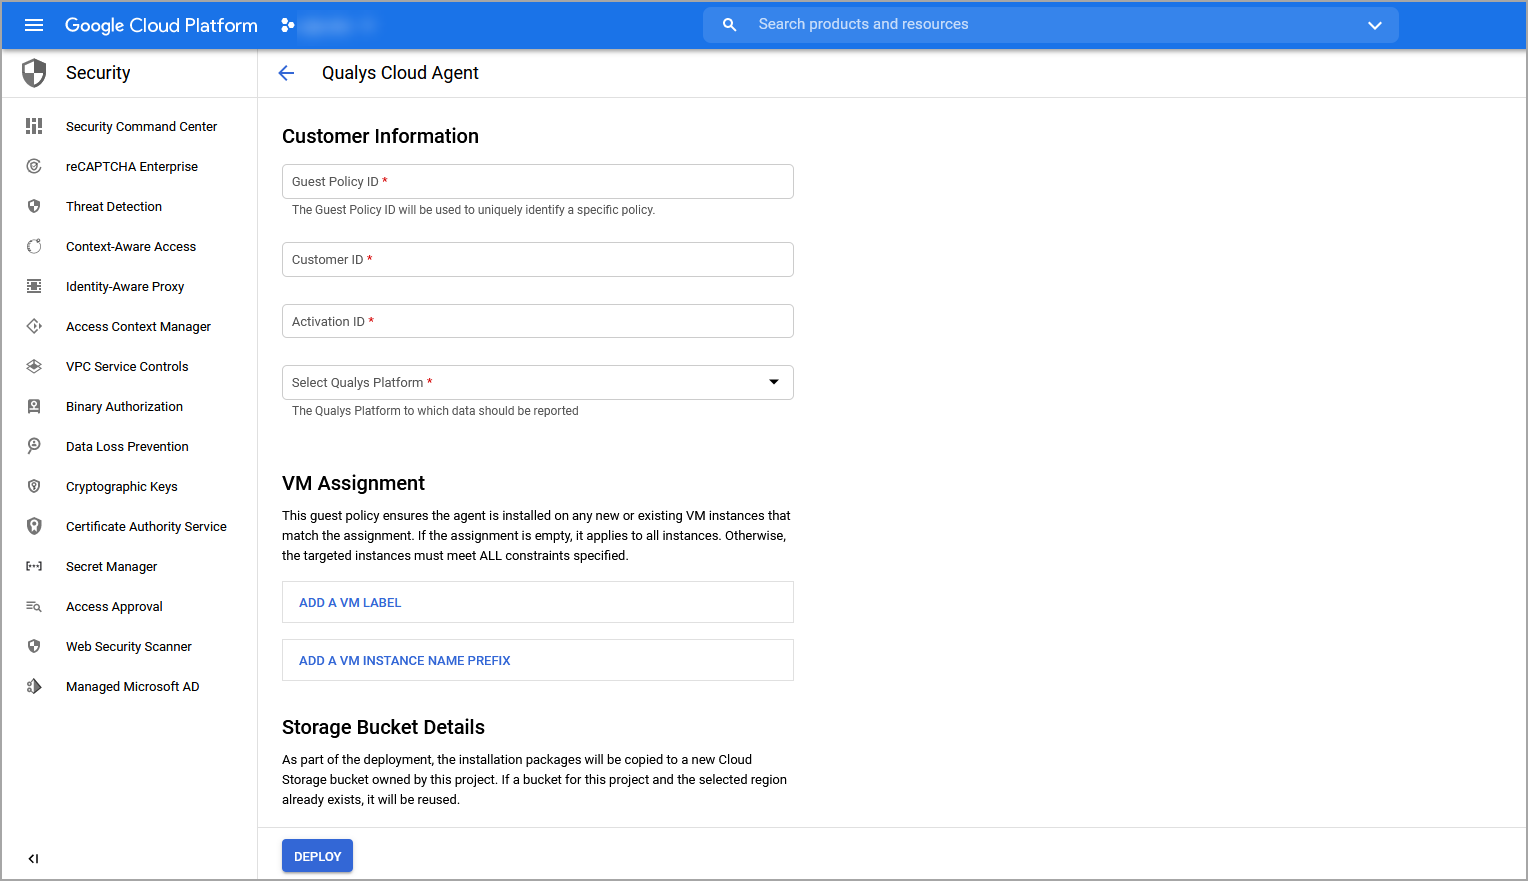The image size is (1528, 881).
Task: Click the Cryptographic Keys icon
Action: pos(34,486)
